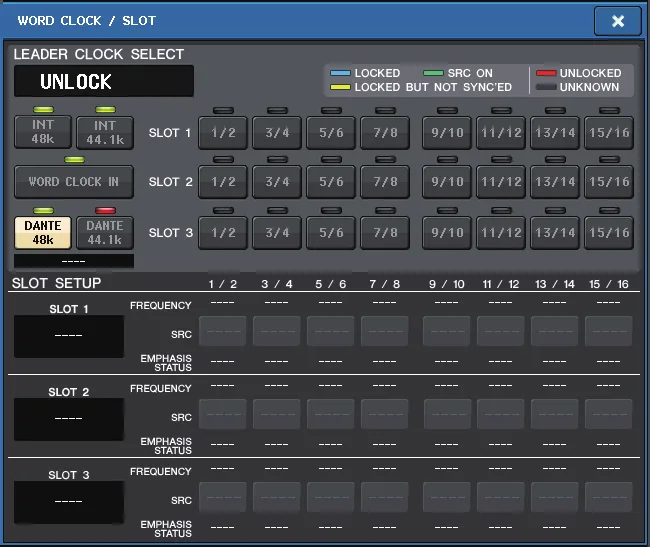Select SLOT 2 channels 1/2 clock button
Viewport: 650px width, 547px height.
[x=223, y=182]
